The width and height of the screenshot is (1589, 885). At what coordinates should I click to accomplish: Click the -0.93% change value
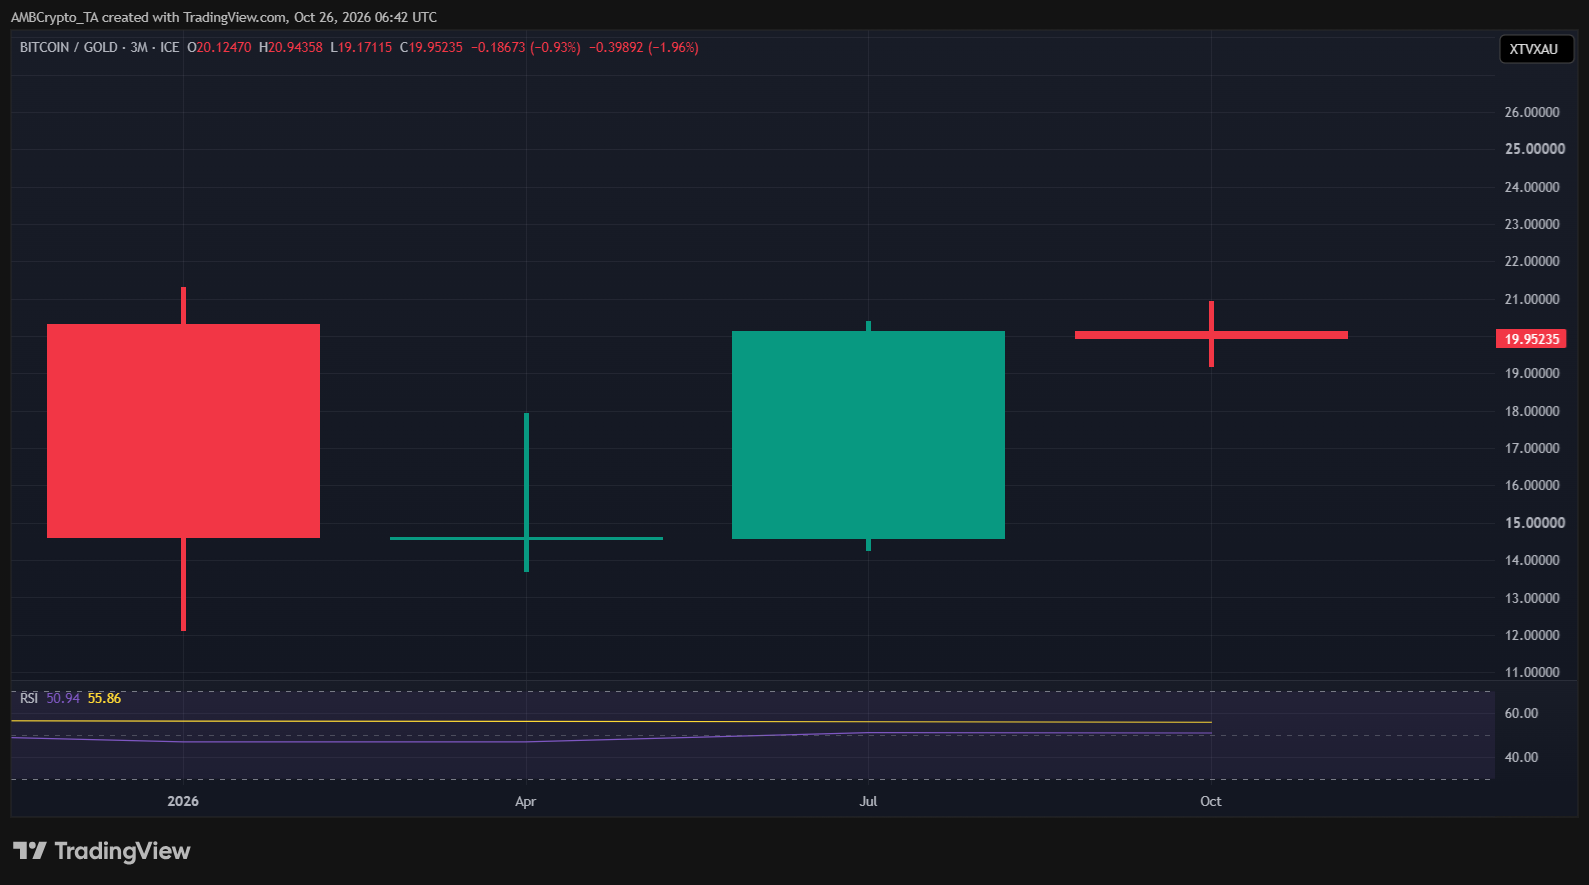point(555,47)
